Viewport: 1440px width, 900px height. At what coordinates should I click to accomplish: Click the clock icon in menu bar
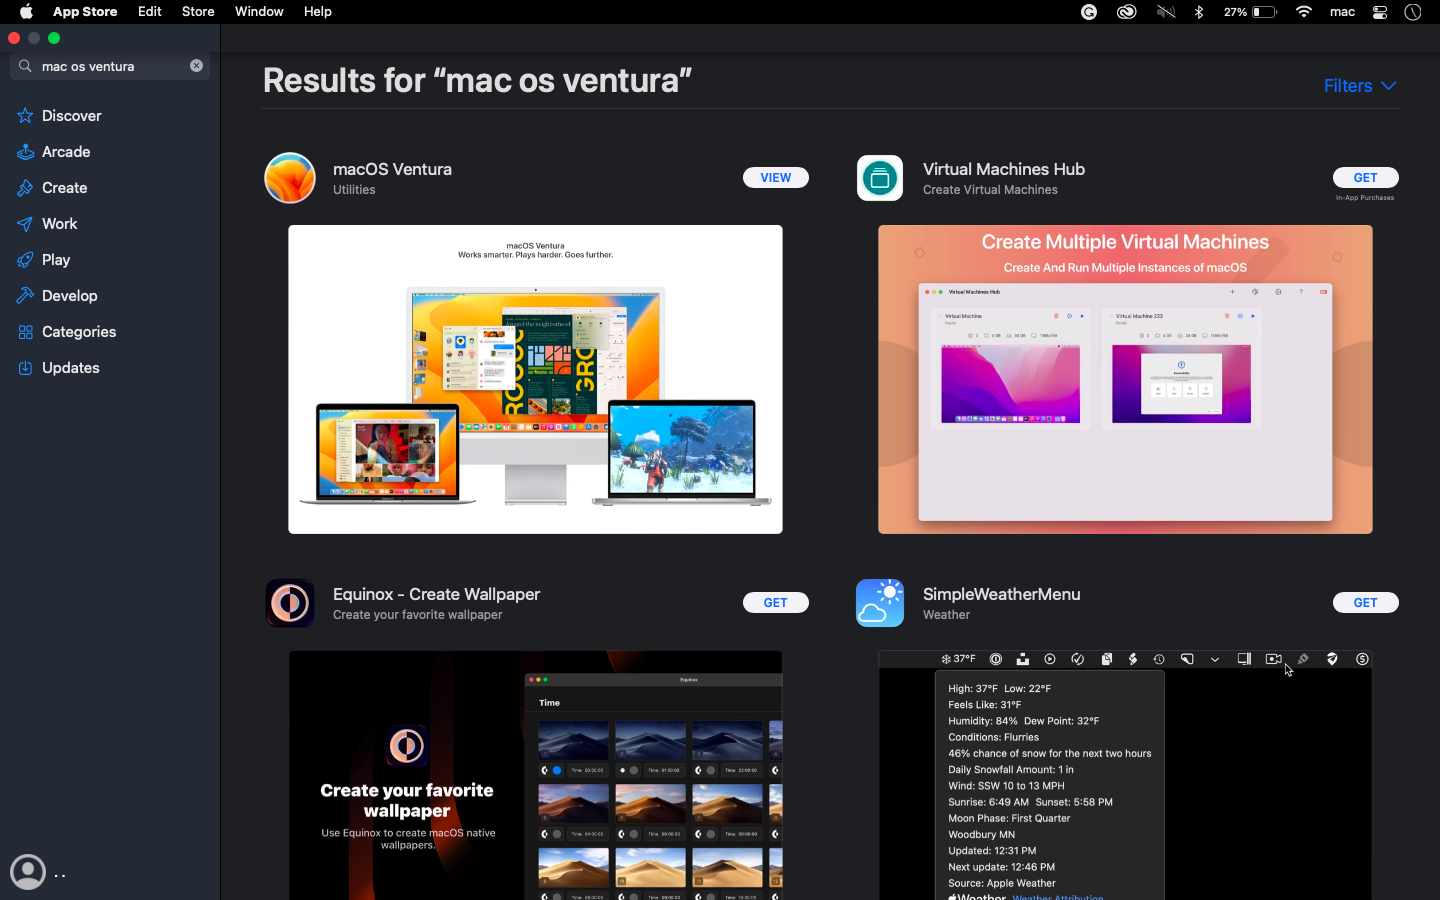pyautogui.click(x=1413, y=12)
